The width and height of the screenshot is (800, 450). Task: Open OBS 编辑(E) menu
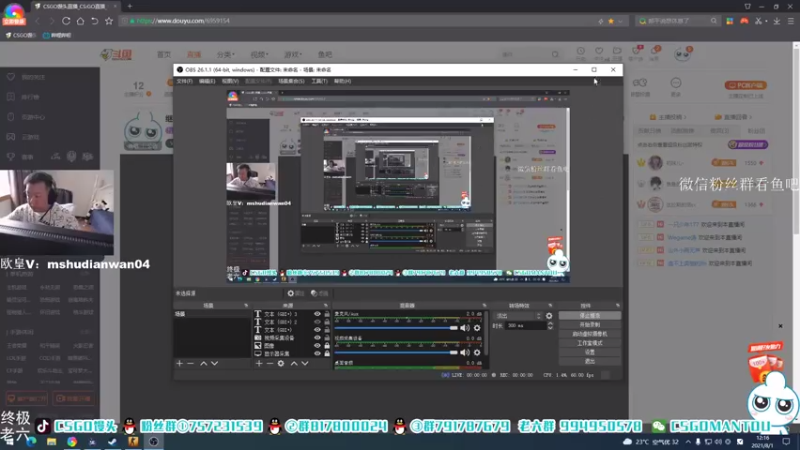pos(207,81)
